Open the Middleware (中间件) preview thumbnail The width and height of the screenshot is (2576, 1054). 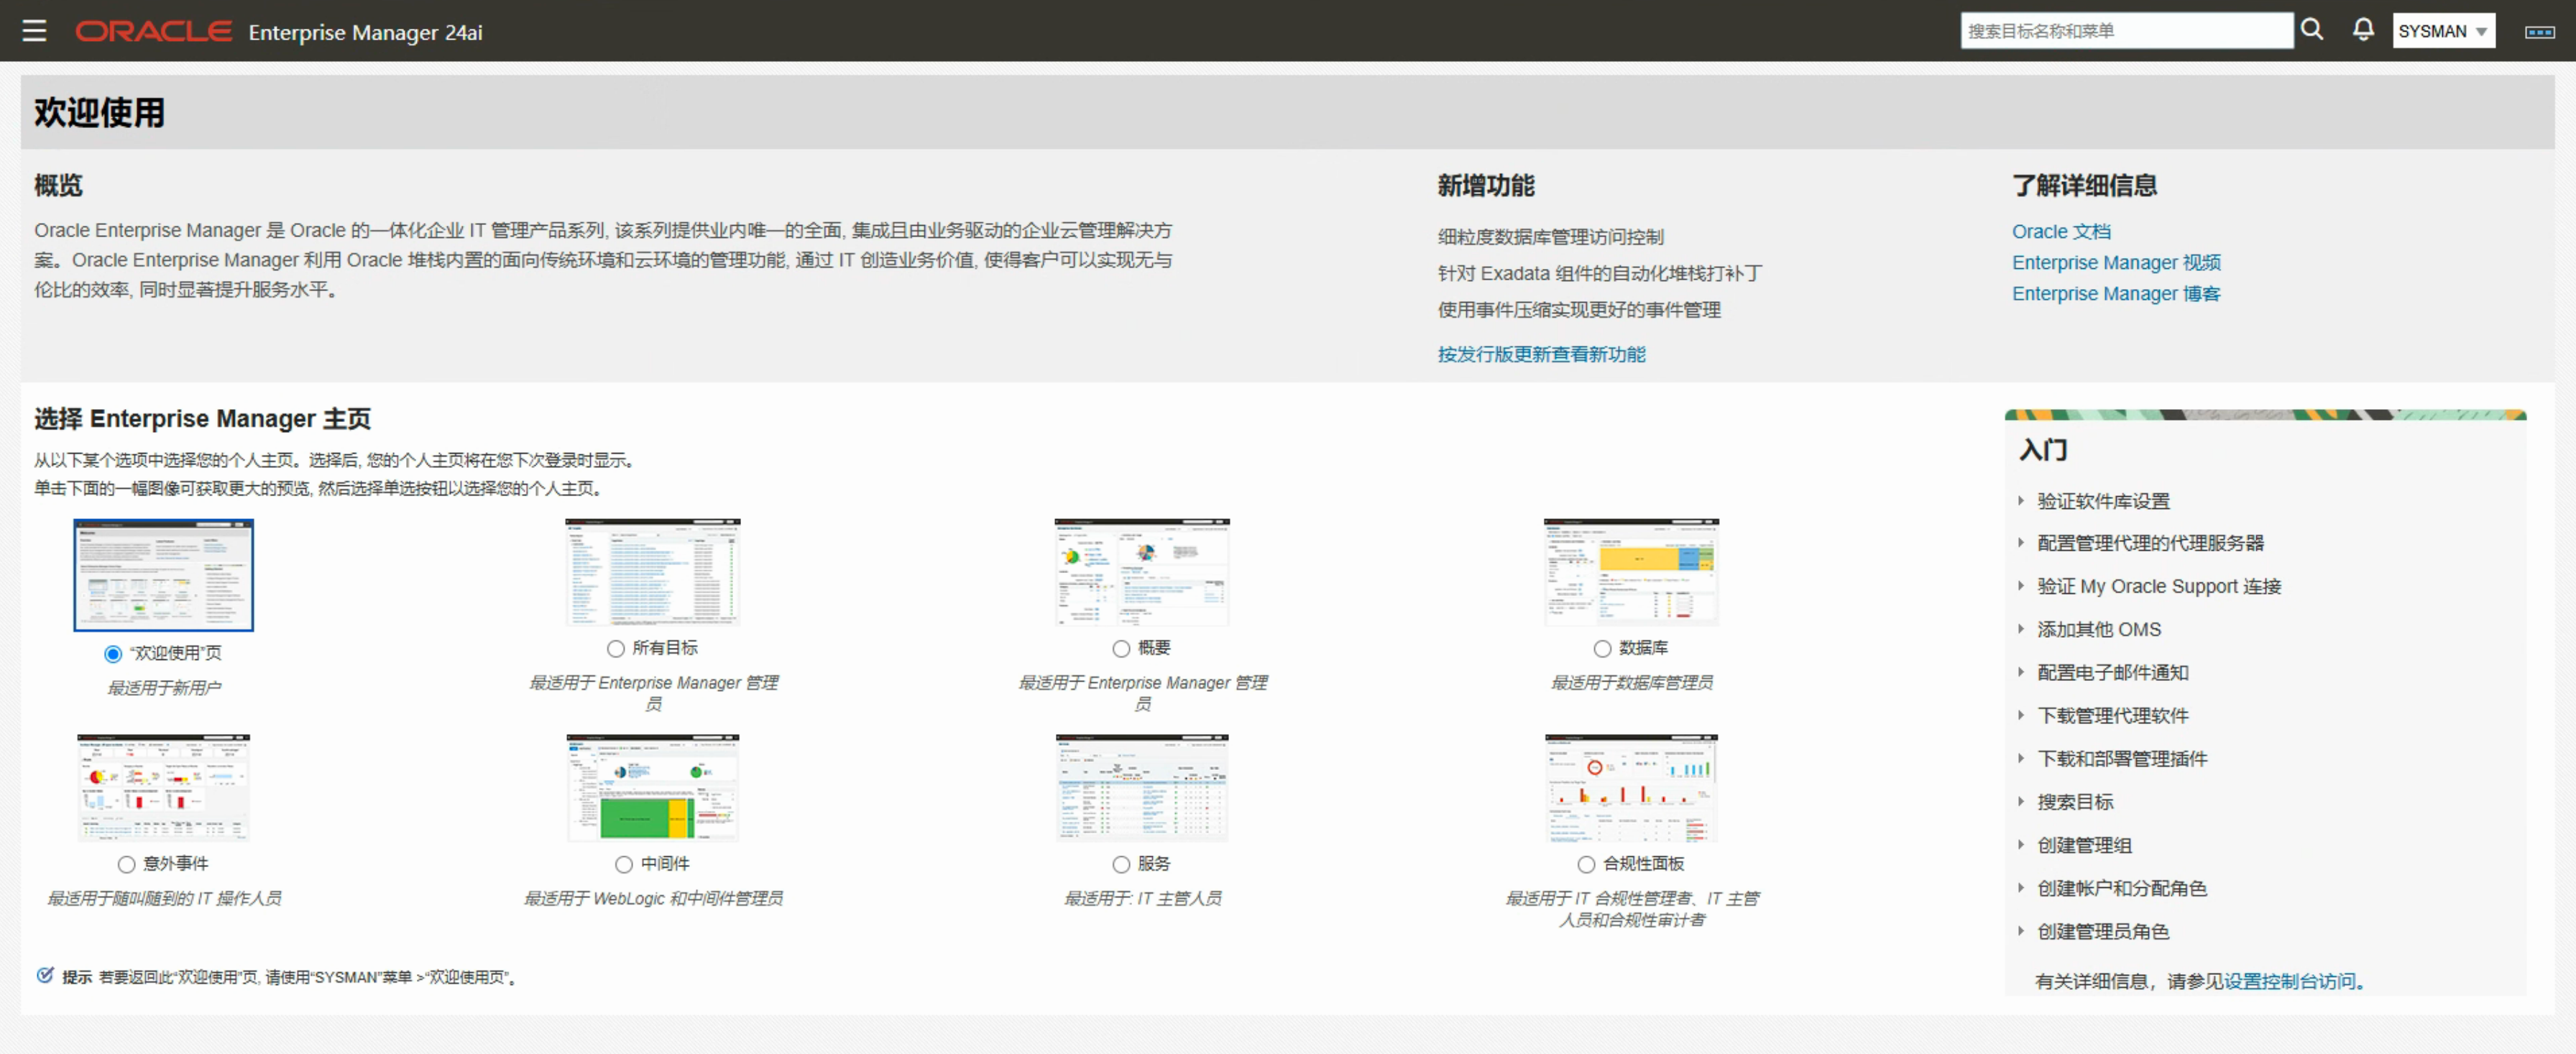coord(652,788)
